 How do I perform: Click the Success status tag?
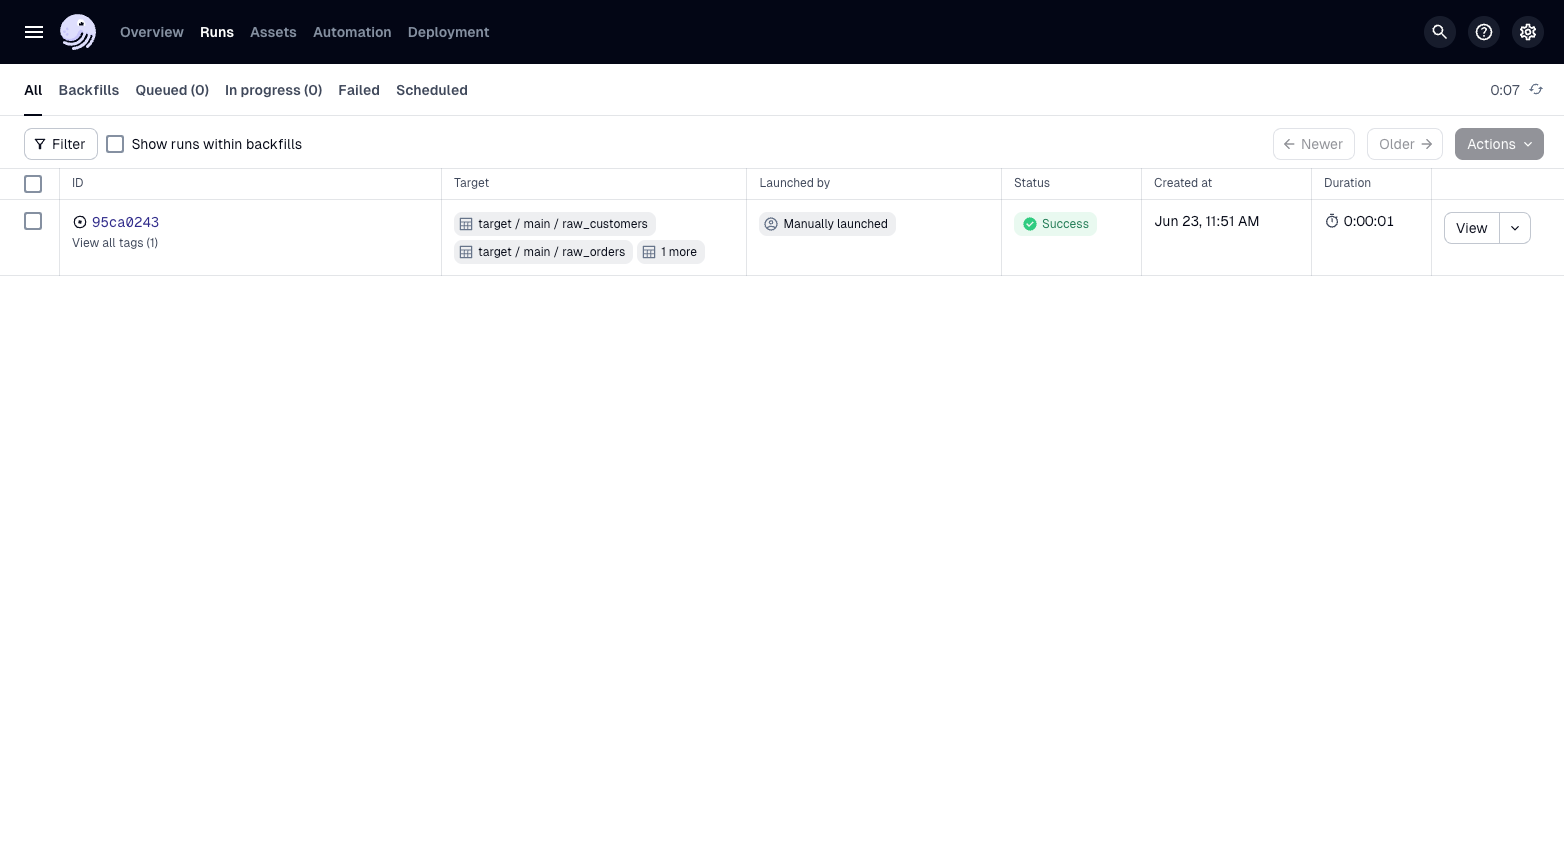[1055, 224]
